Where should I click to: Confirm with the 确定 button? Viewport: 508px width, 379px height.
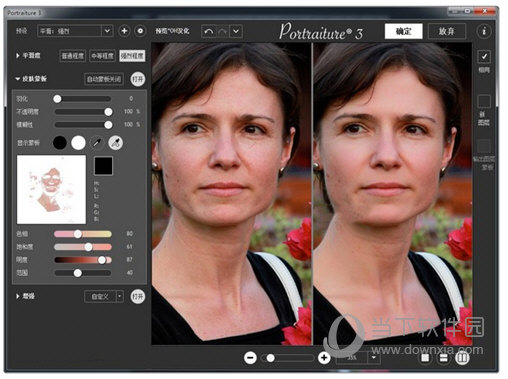403,31
